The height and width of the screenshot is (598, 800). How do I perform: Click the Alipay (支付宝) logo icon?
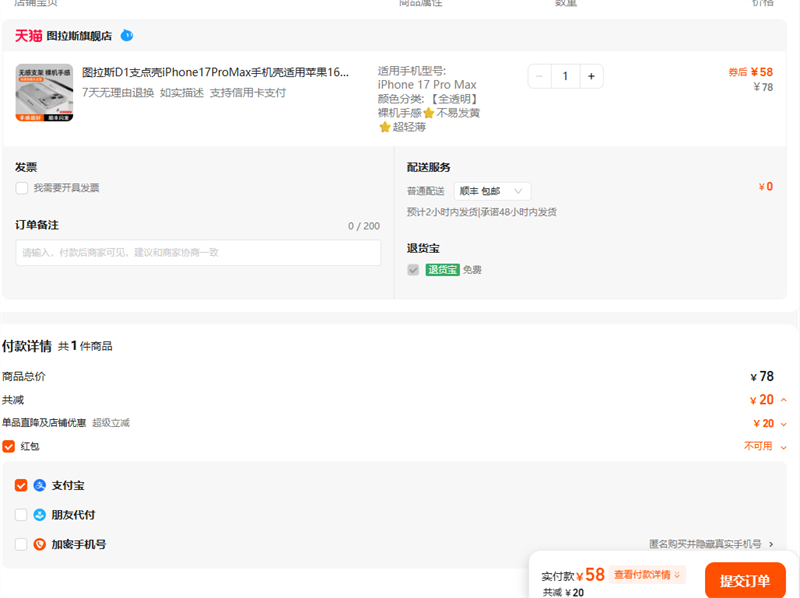tap(40, 485)
